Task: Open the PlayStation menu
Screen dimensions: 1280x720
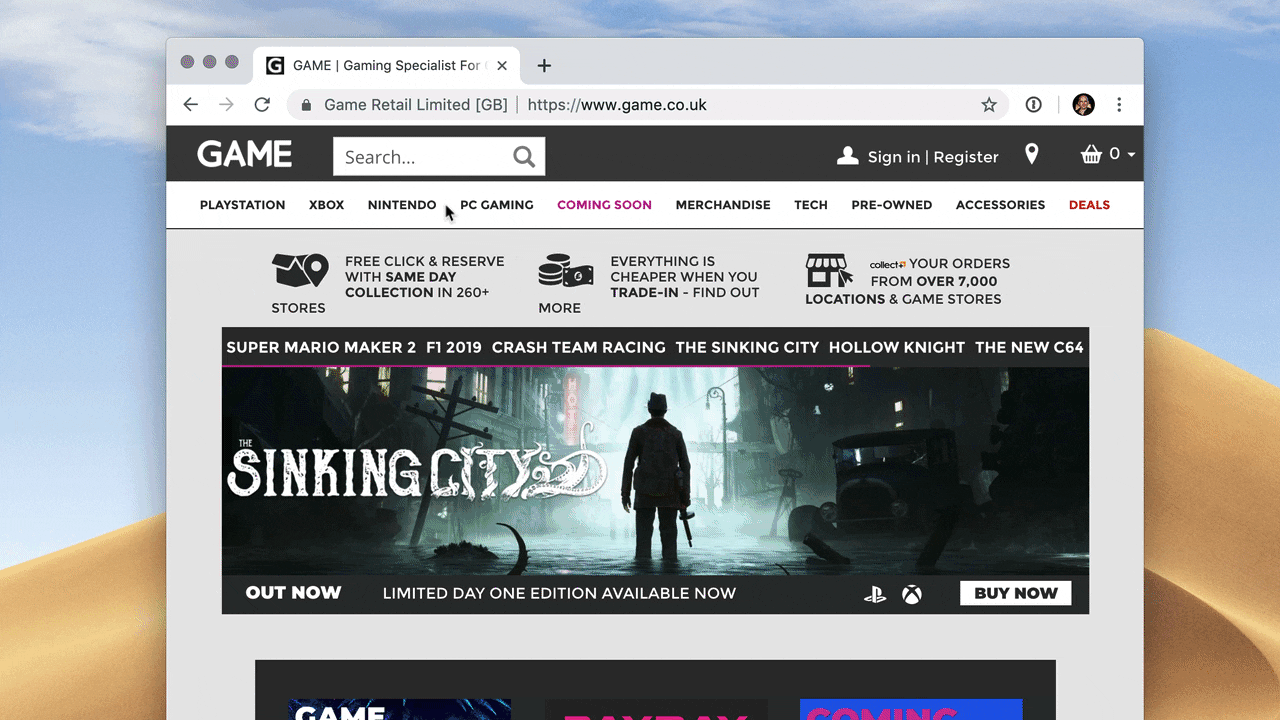Action: (242, 205)
